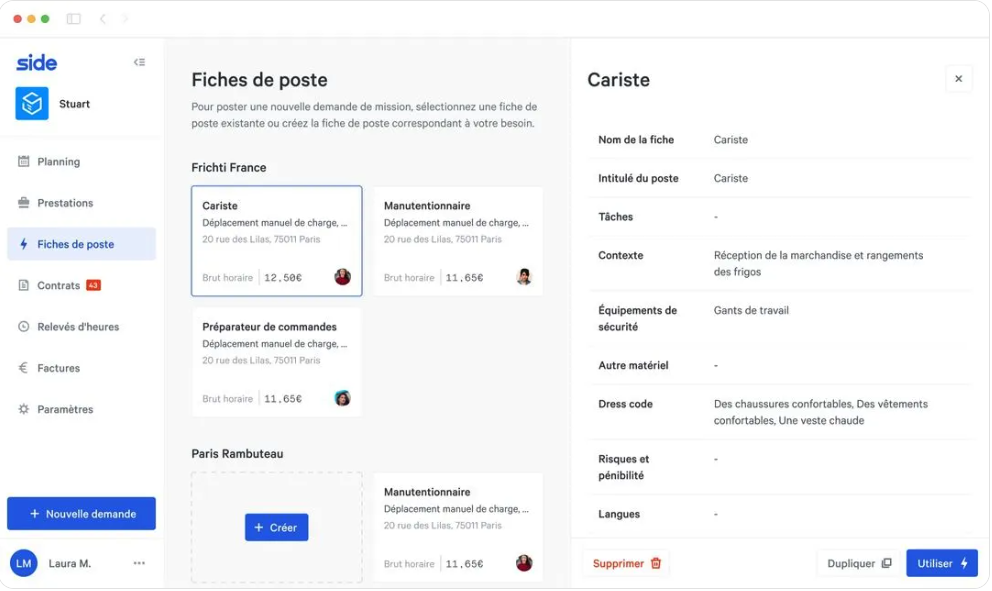The height and width of the screenshot is (591, 992).
Task: Open the Factures page
Action: pyautogui.click(x=58, y=368)
